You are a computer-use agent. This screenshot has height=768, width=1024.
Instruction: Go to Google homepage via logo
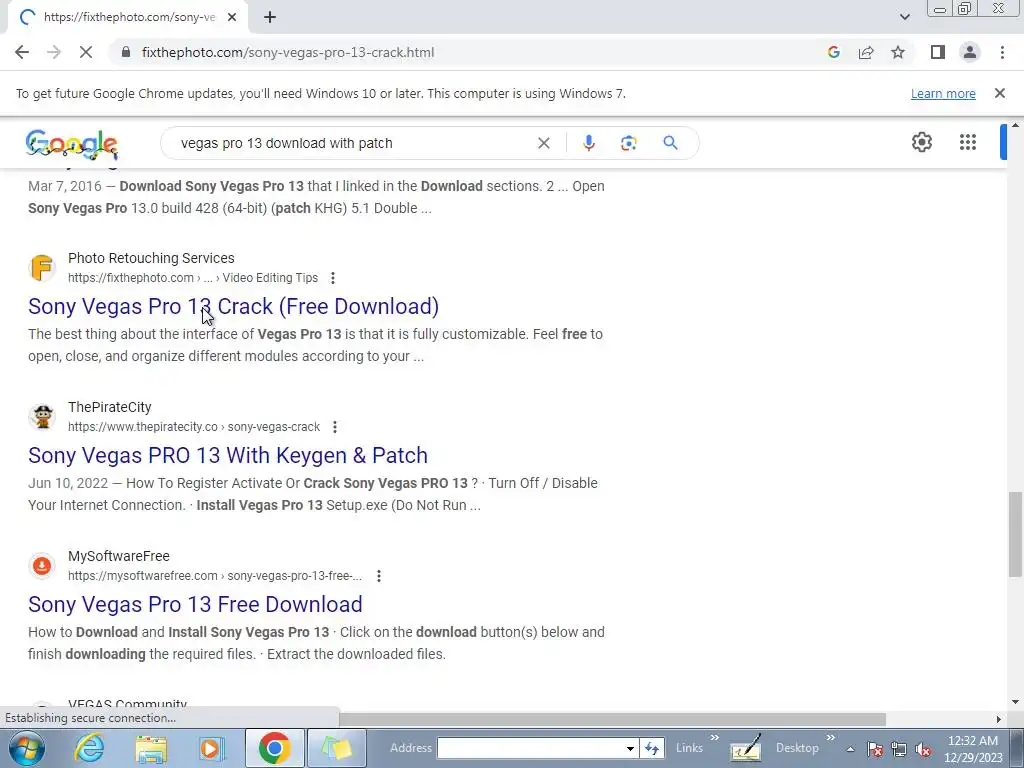coord(72,144)
